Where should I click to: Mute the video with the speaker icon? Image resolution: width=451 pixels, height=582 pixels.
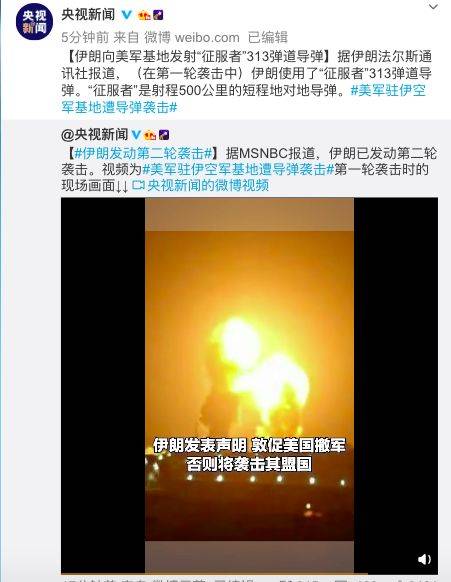424,559
